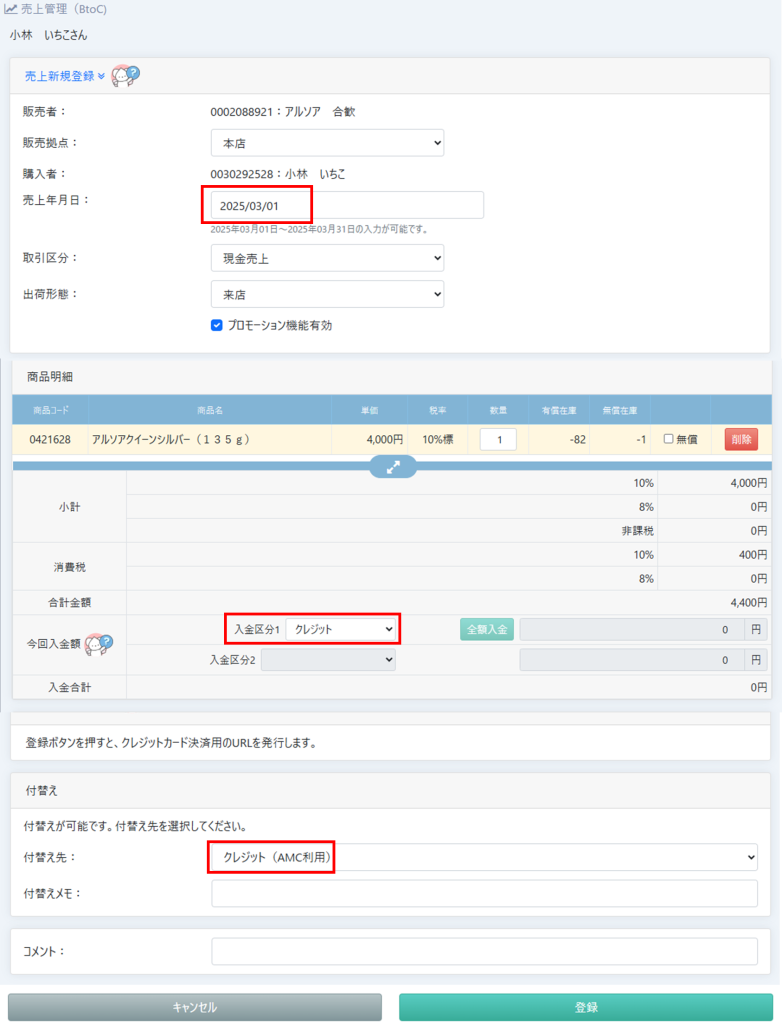Click the expand arrows icon below product row

[393, 466]
